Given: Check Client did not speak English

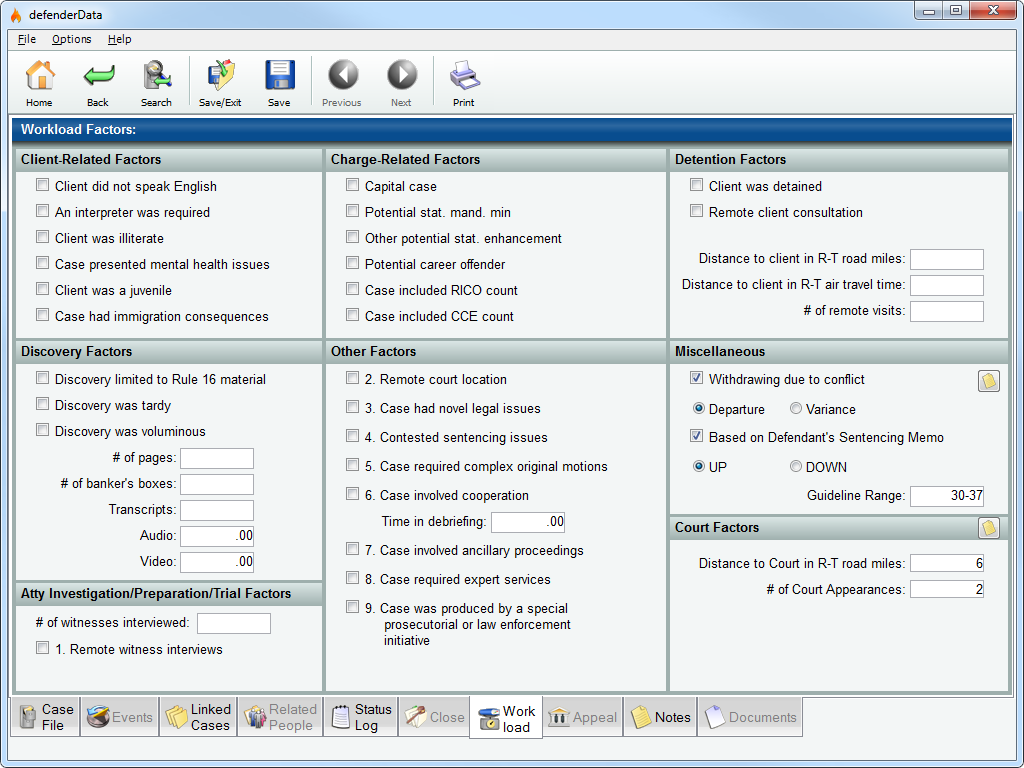Looking at the screenshot, I should [42, 185].
